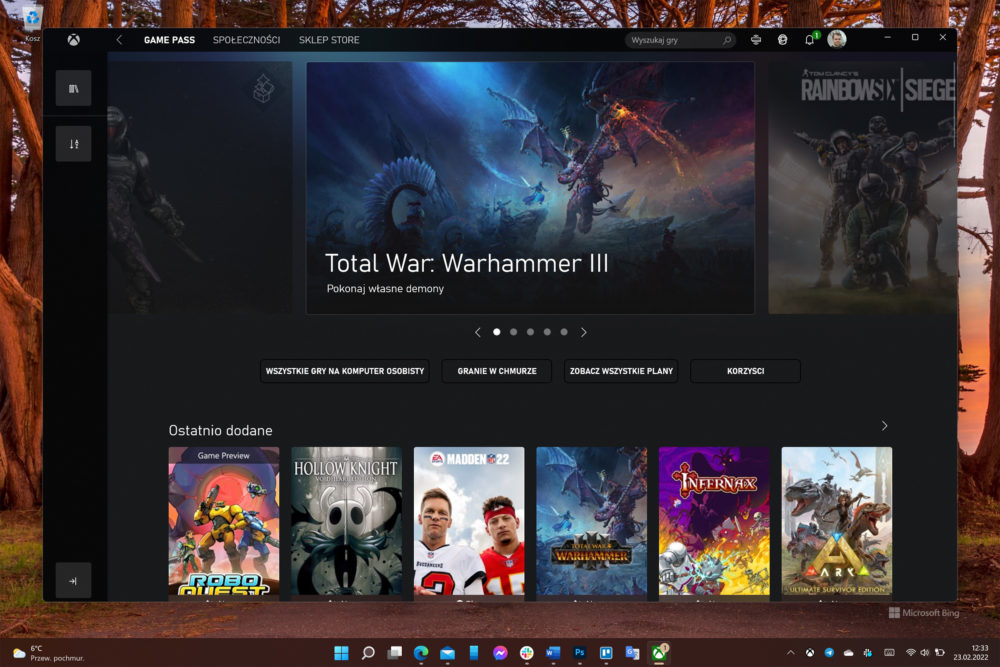Open Trello from the taskbar
Image resolution: width=1000 pixels, height=667 pixels.
pyautogui.click(x=606, y=653)
